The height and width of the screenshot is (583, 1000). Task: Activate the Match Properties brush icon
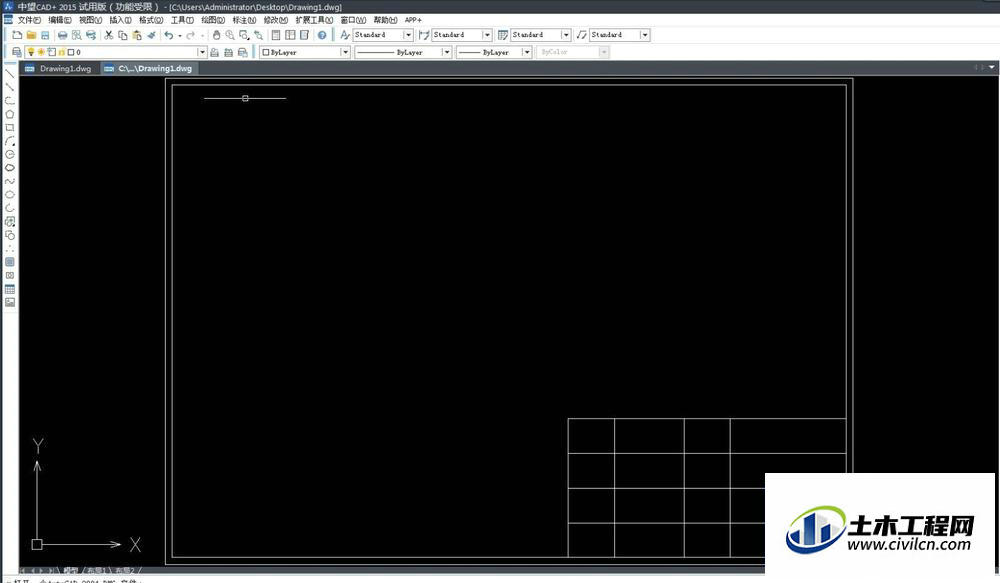click(x=151, y=35)
